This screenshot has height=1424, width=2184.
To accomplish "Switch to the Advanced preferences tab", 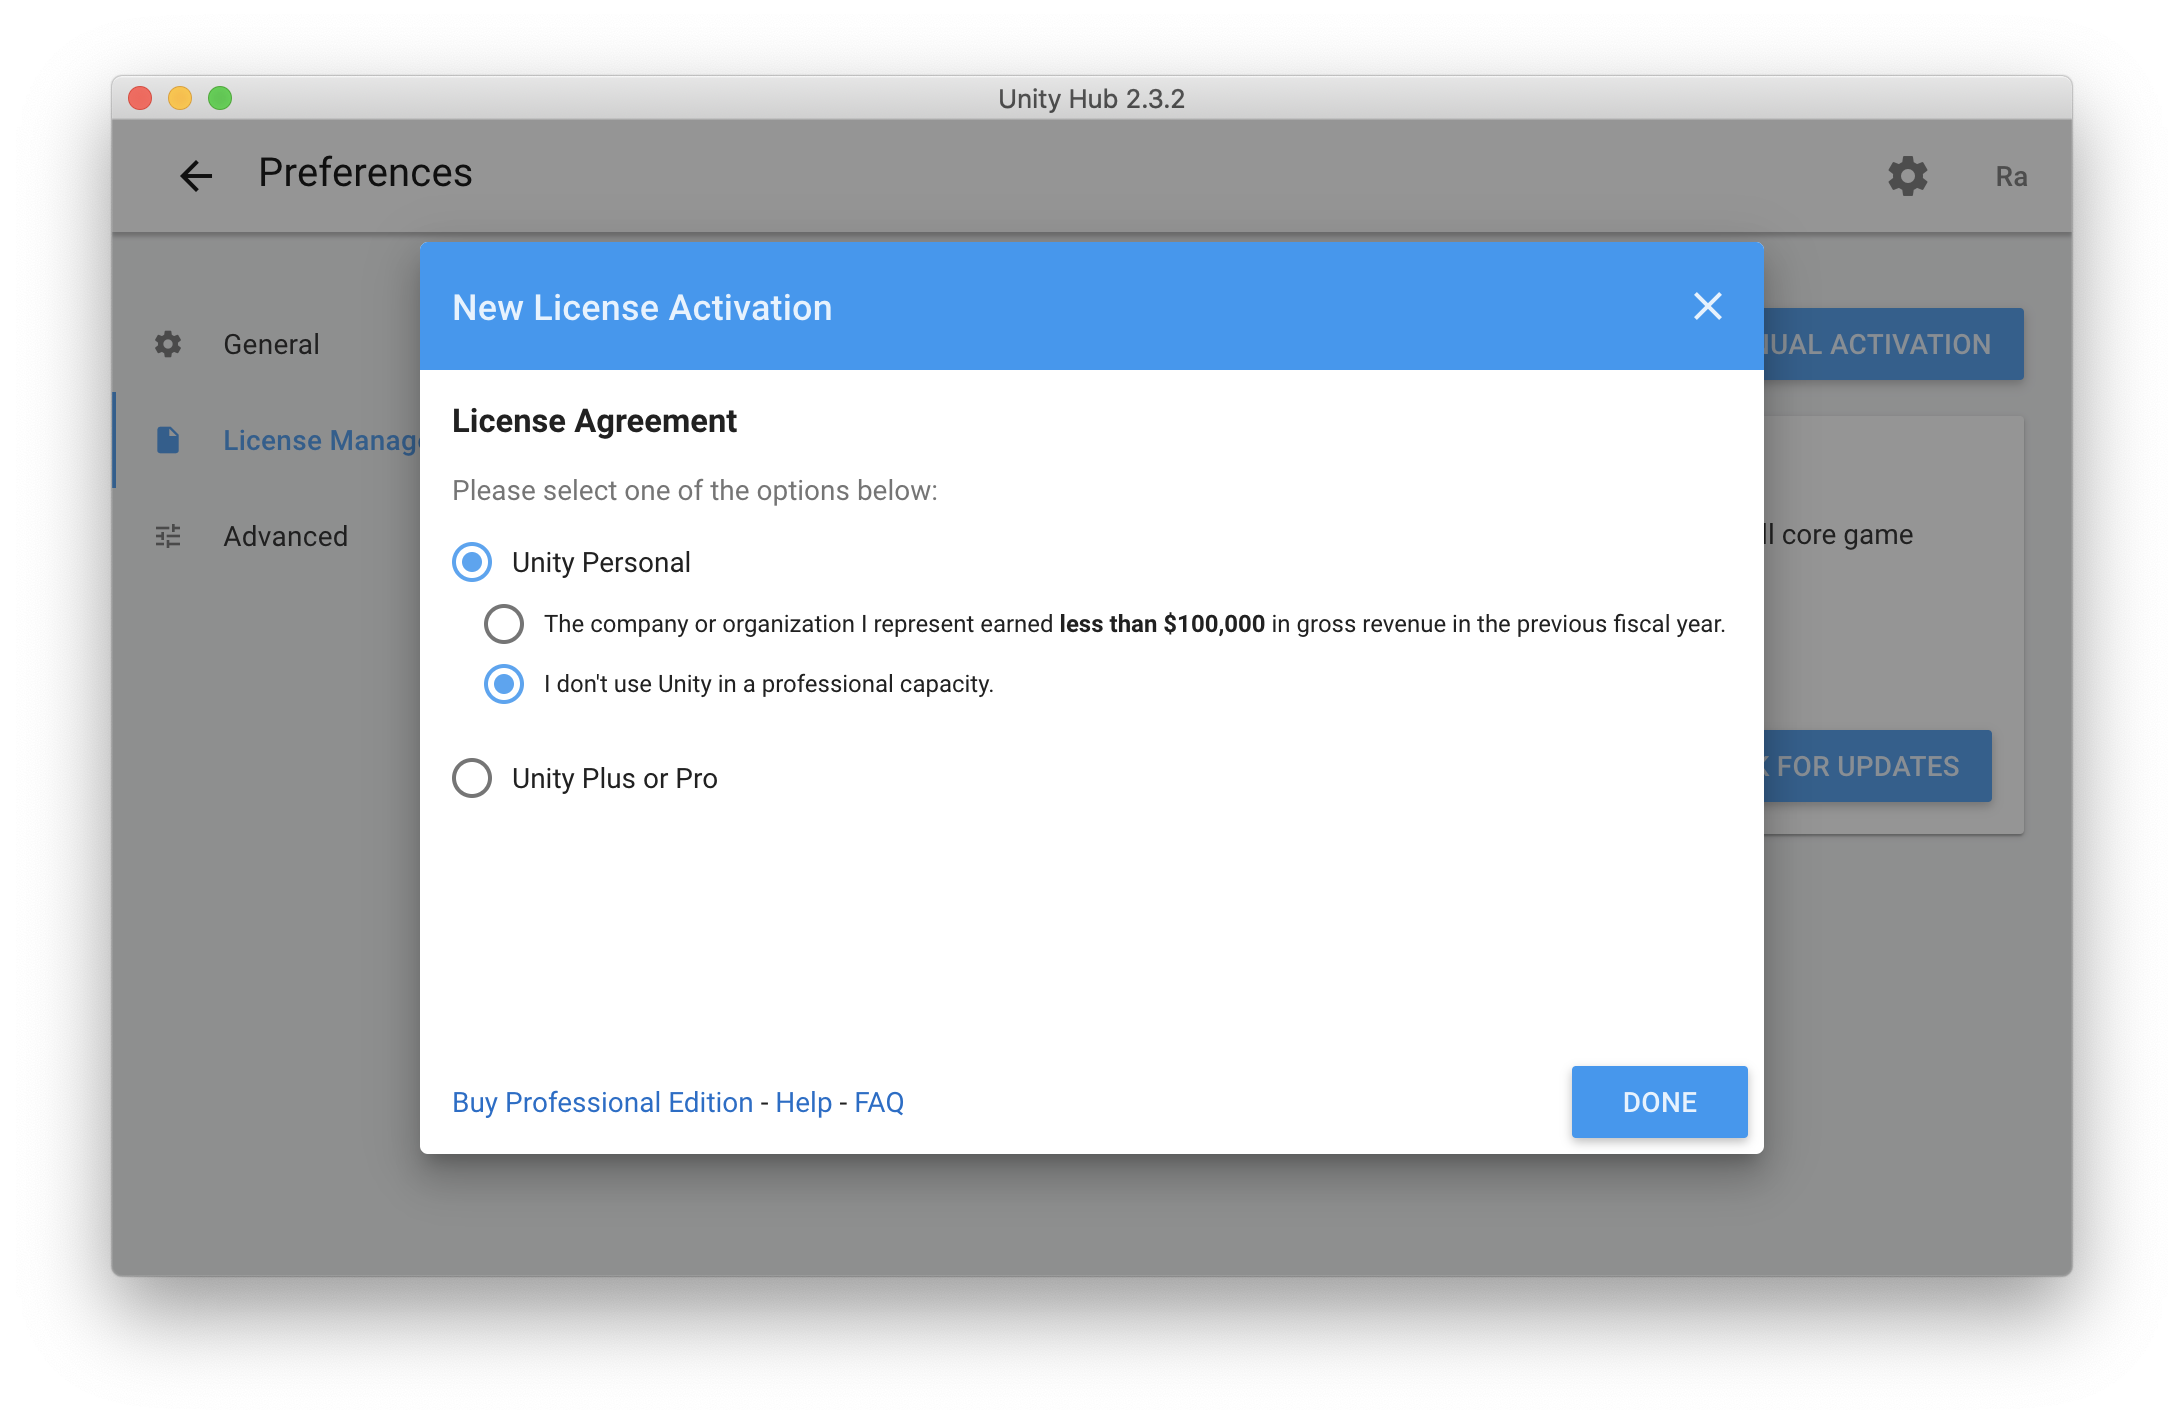I will (285, 536).
